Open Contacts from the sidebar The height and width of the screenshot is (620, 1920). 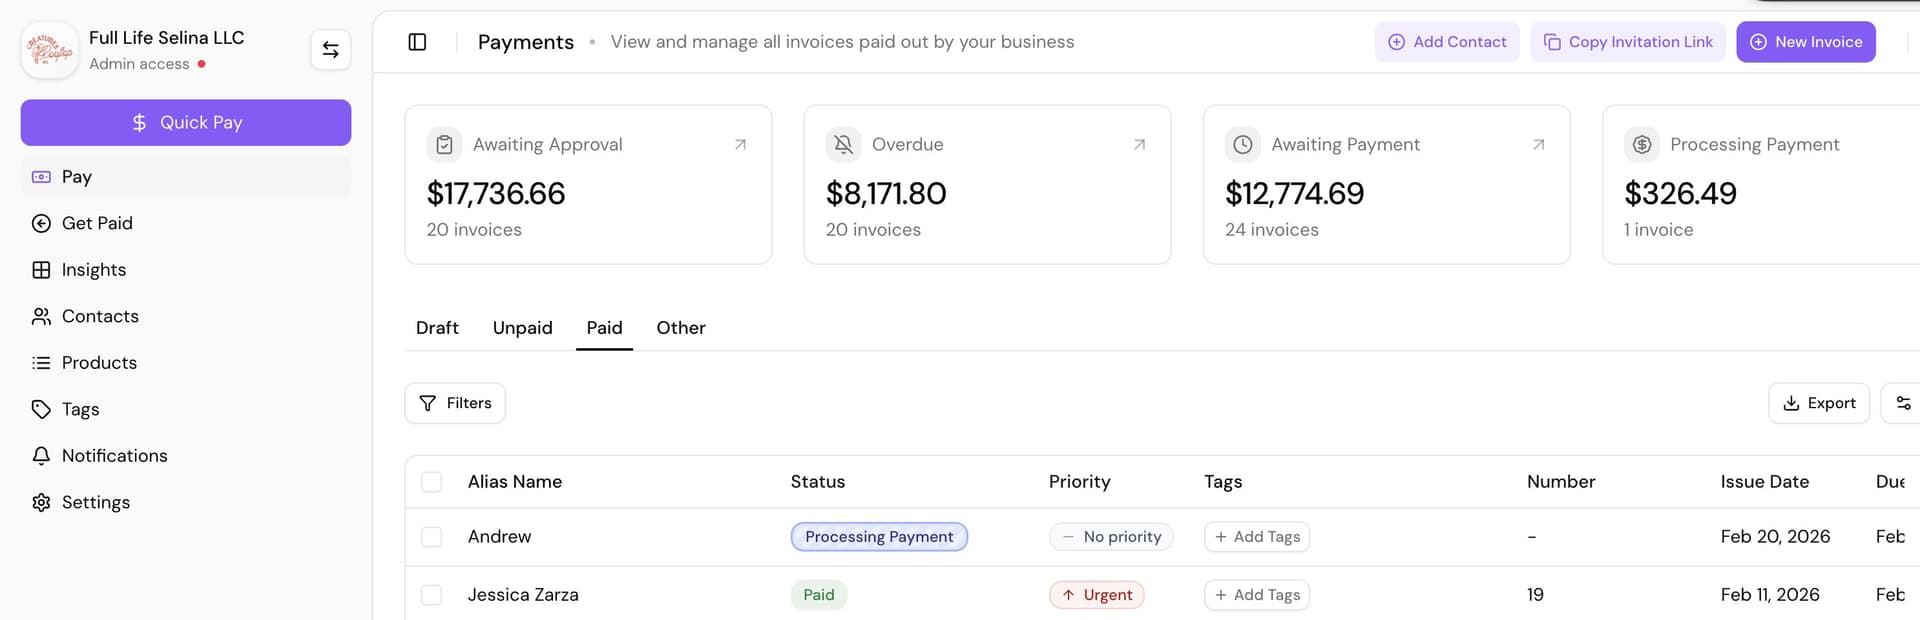[x=186, y=316]
